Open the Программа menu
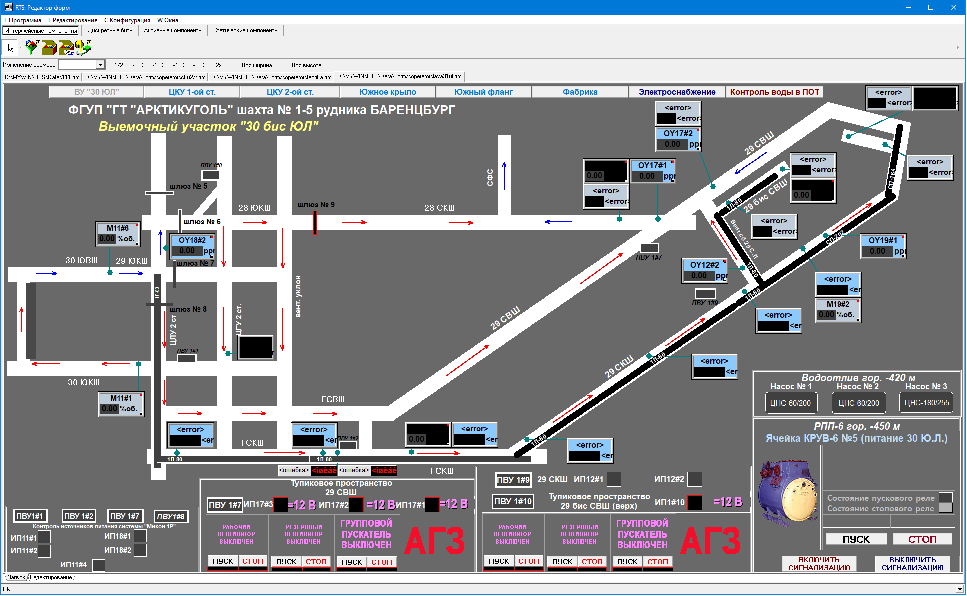Image resolution: width=967 pixels, height=596 pixels. click(25, 20)
